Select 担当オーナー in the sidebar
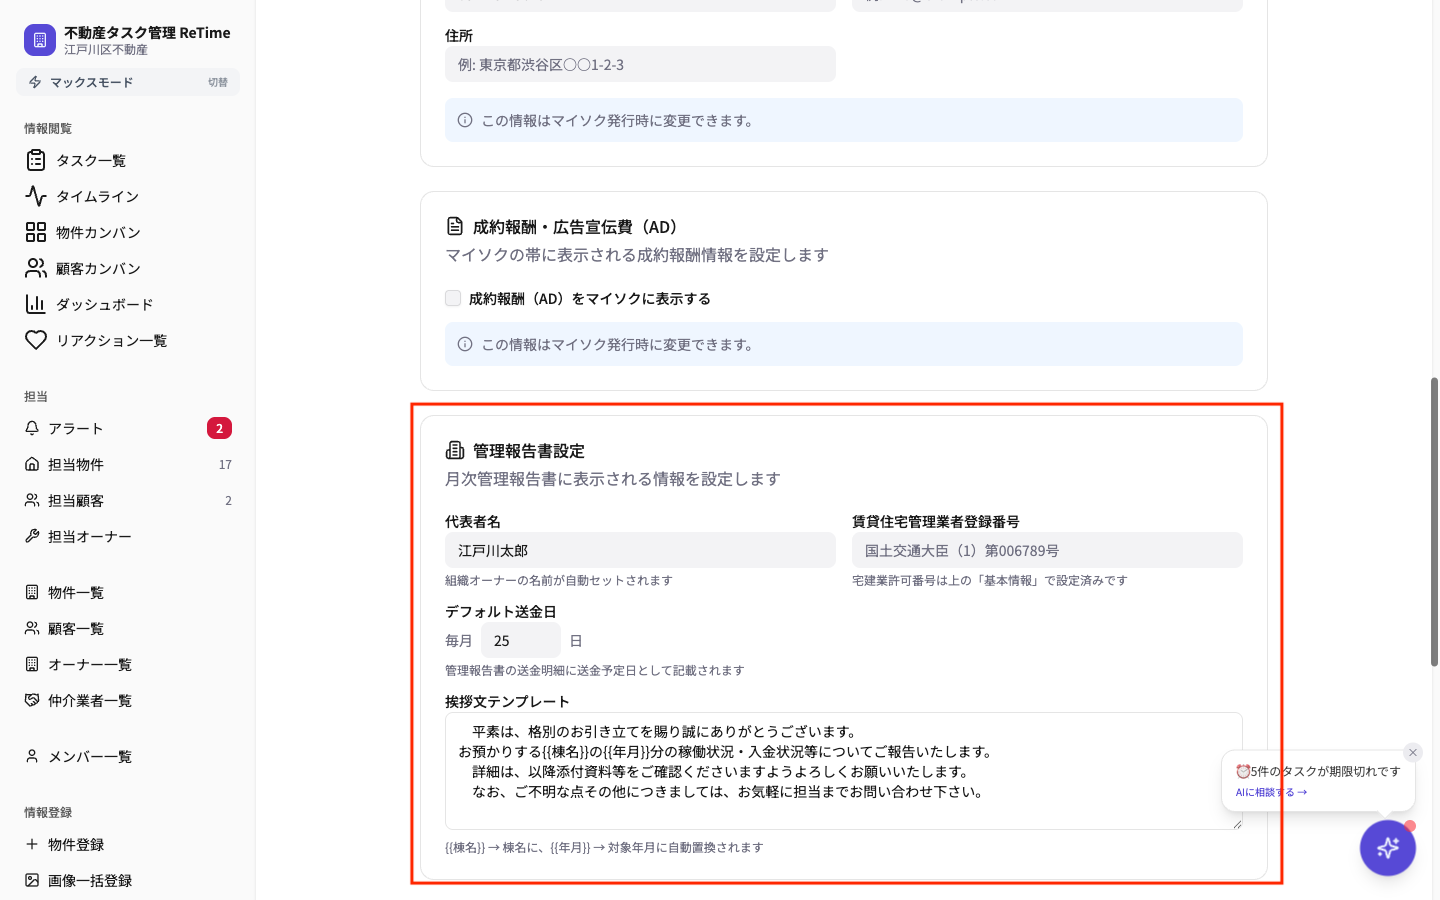1440x900 pixels. pyautogui.click(x=128, y=536)
